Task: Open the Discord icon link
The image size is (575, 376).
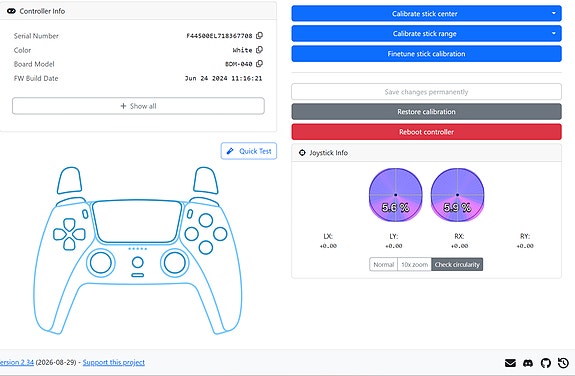Action: (528, 363)
